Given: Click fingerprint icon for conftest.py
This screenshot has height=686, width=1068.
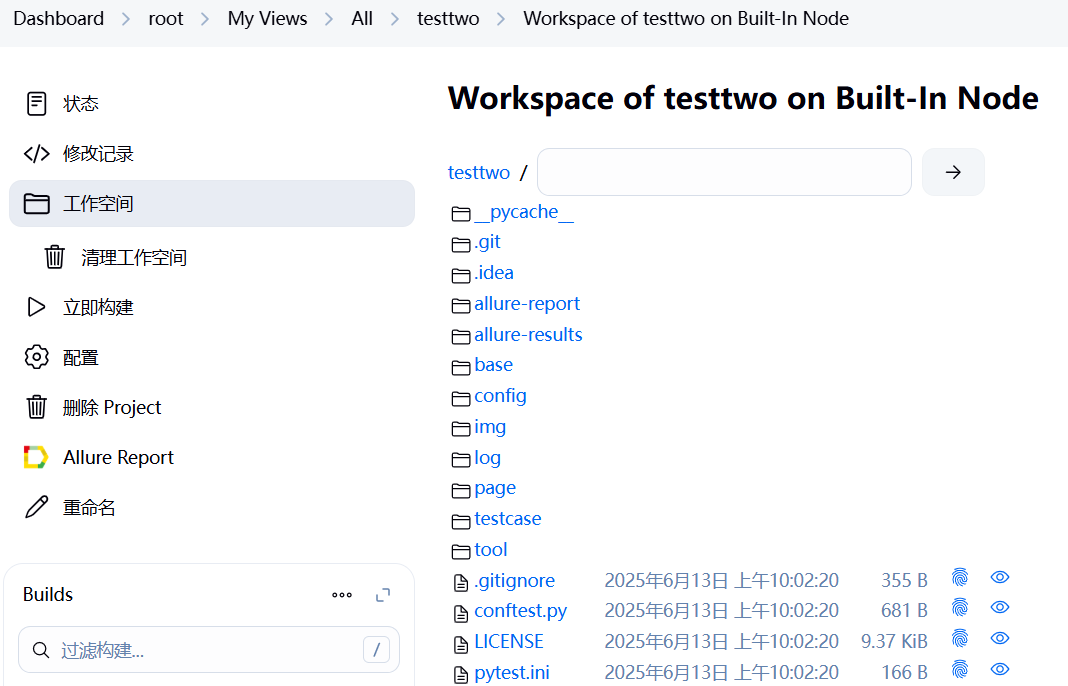Looking at the screenshot, I should coord(960,608).
